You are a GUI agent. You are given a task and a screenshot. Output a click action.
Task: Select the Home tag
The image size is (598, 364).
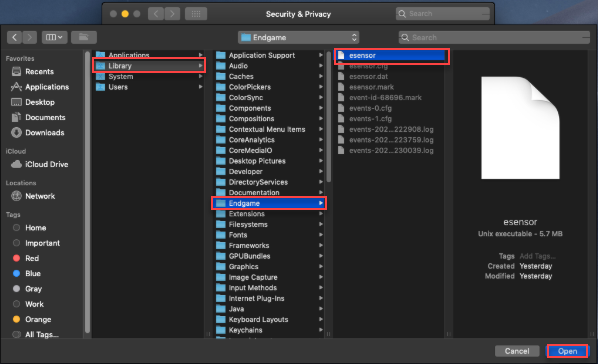(30, 228)
